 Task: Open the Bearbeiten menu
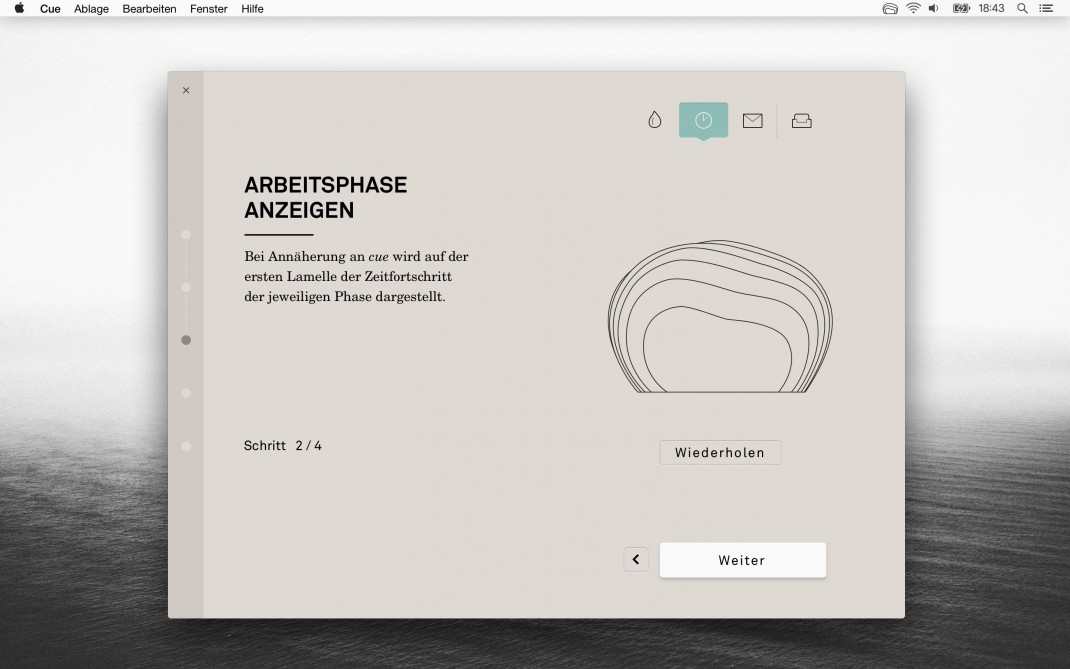click(x=149, y=9)
